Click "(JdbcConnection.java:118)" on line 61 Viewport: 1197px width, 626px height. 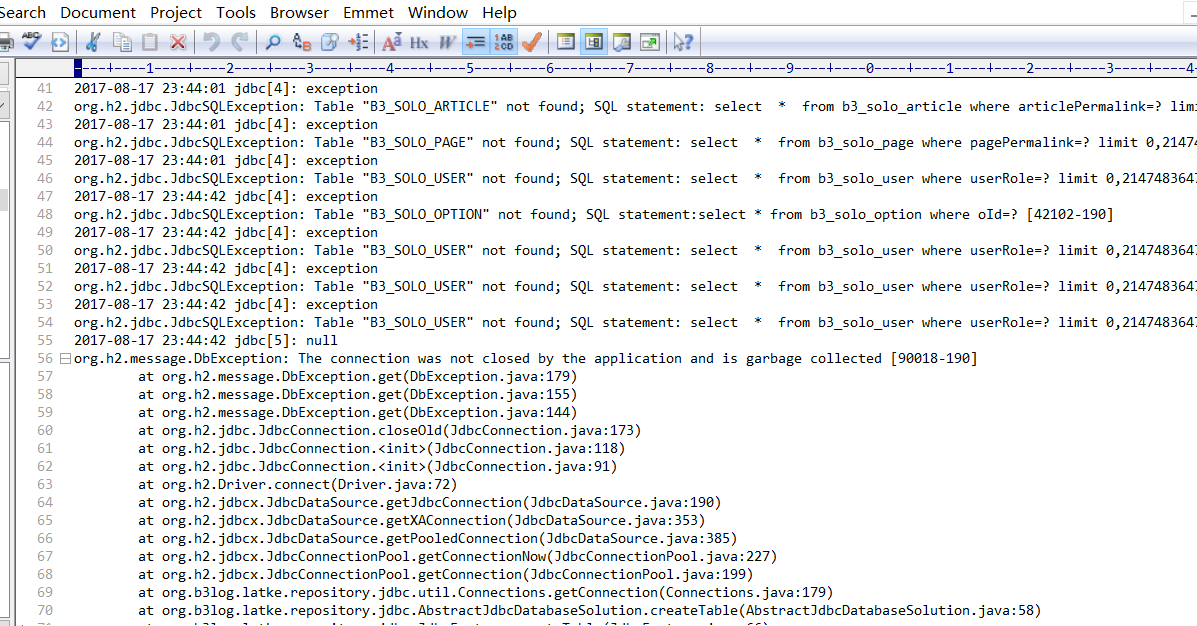[x=526, y=449]
